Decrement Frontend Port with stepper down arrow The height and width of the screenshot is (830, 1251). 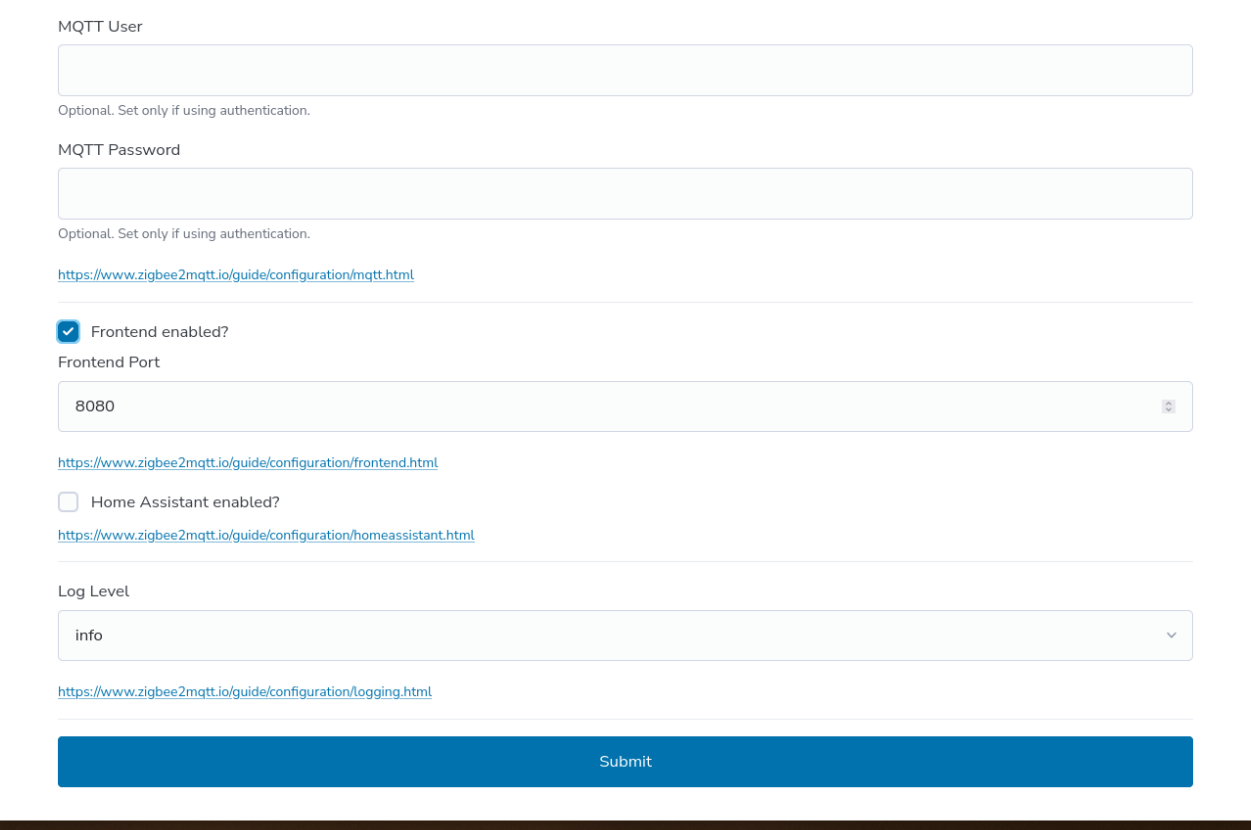1168,410
